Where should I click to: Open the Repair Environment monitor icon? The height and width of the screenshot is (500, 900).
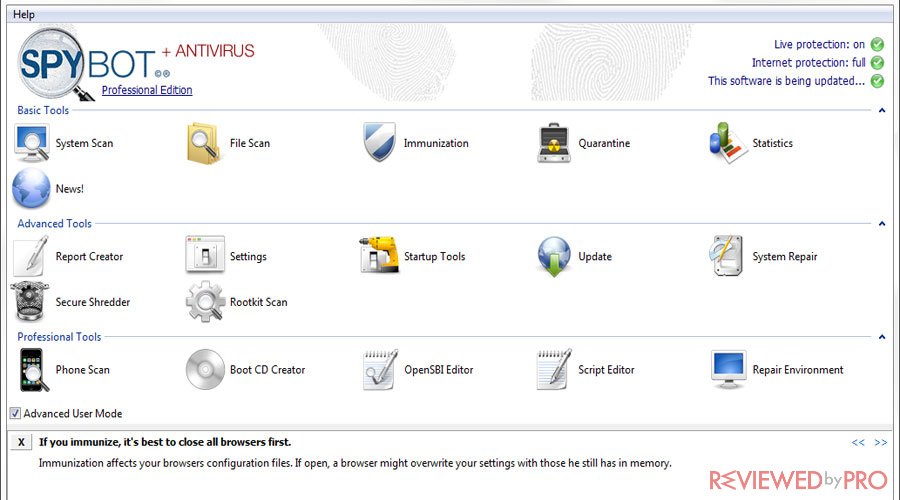click(728, 369)
